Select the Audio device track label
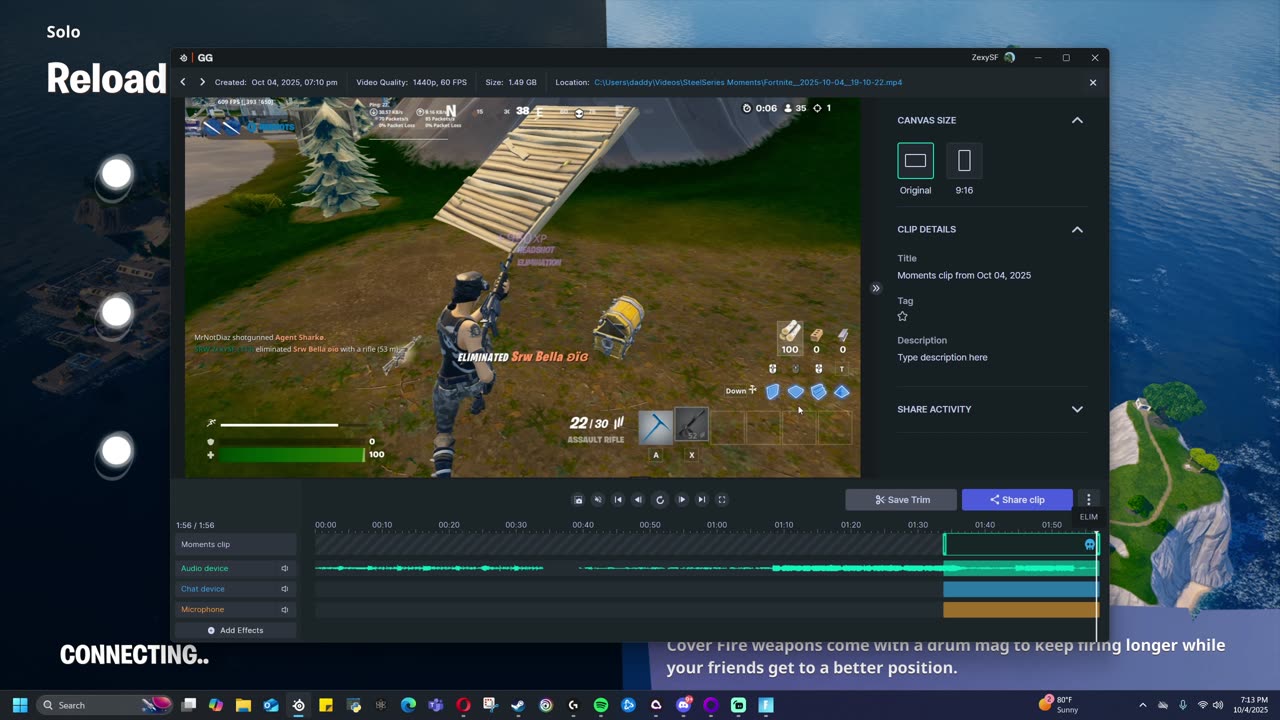The image size is (1280, 720). point(204,568)
